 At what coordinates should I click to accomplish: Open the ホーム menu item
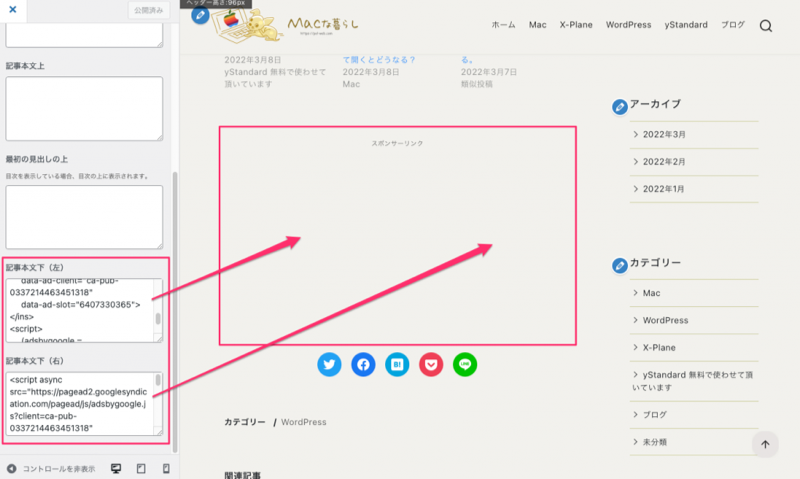(x=503, y=25)
